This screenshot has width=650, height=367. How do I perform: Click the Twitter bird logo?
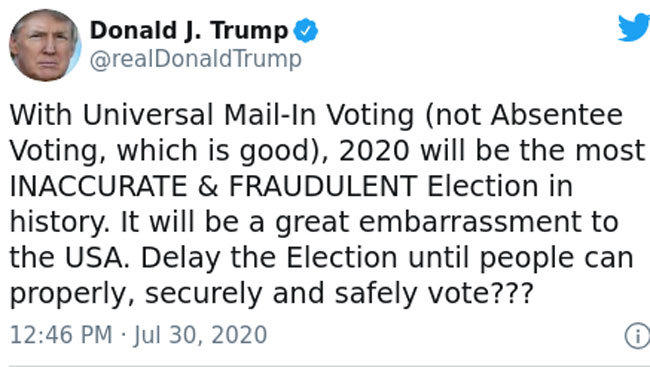pyautogui.click(x=634, y=27)
